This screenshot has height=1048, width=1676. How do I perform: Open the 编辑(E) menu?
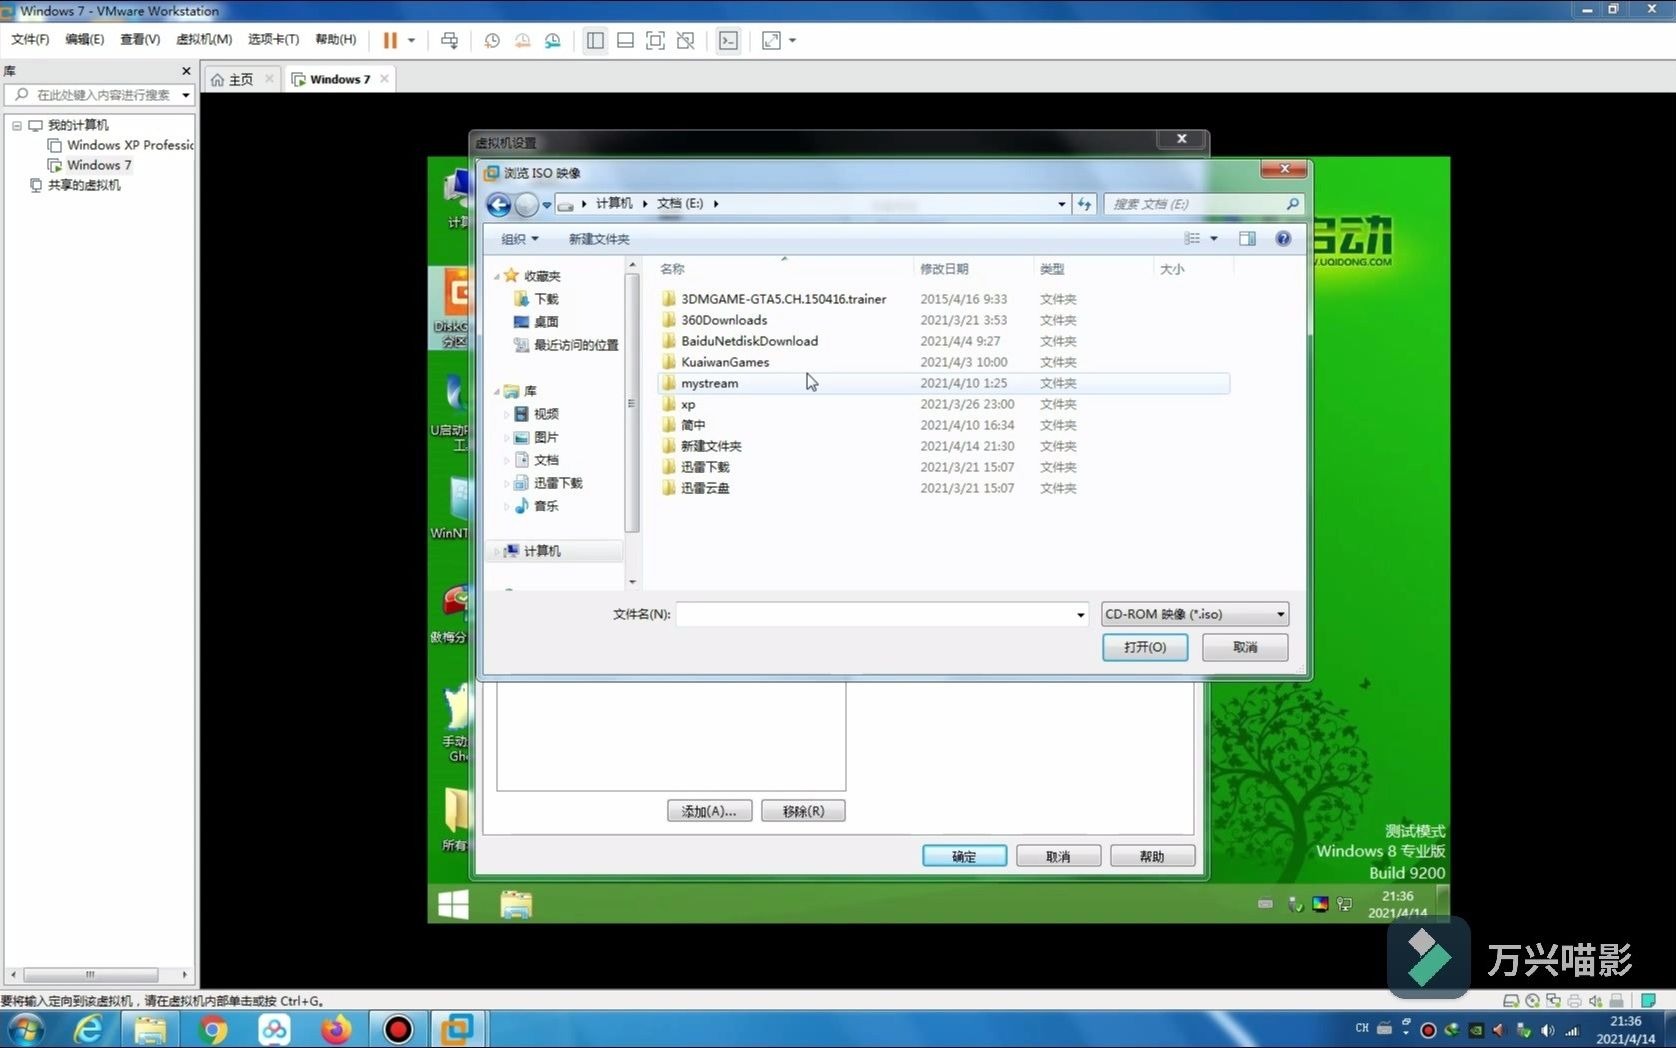point(84,40)
